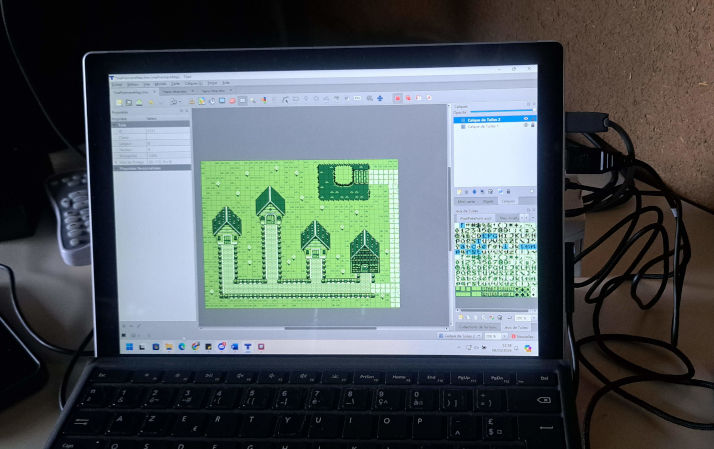Image resolution: width=714 pixels, height=449 pixels.
Task: Open the current layer dropdown in the status bar
Action: (x=462, y=336)
